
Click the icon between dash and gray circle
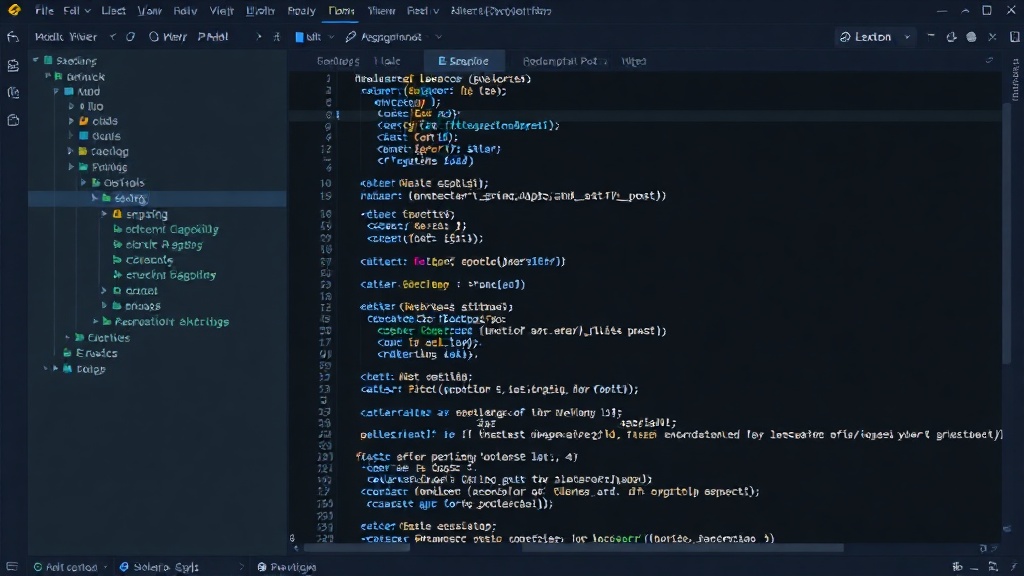pyautogui.click(x=952, y=37)
